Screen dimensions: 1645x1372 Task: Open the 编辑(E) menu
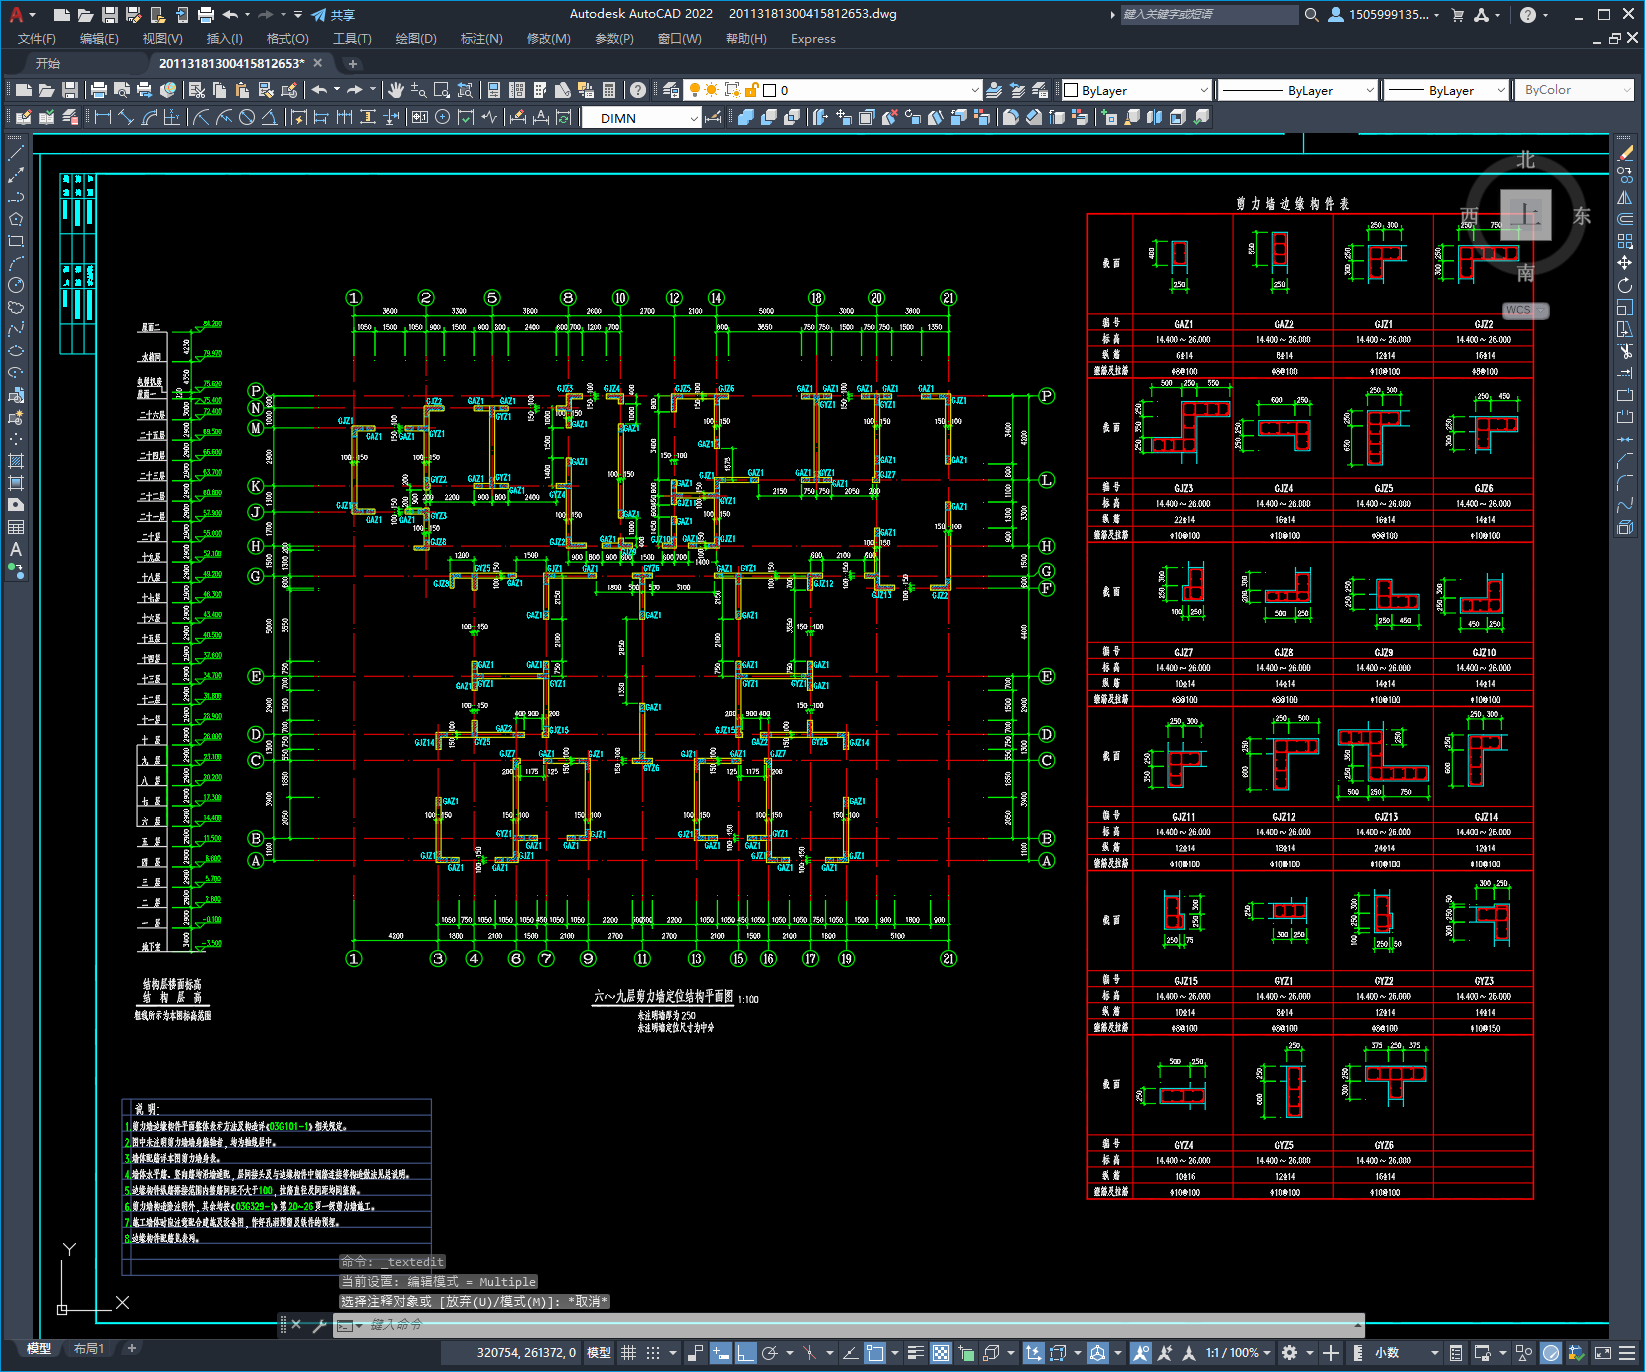coord(99,39)
